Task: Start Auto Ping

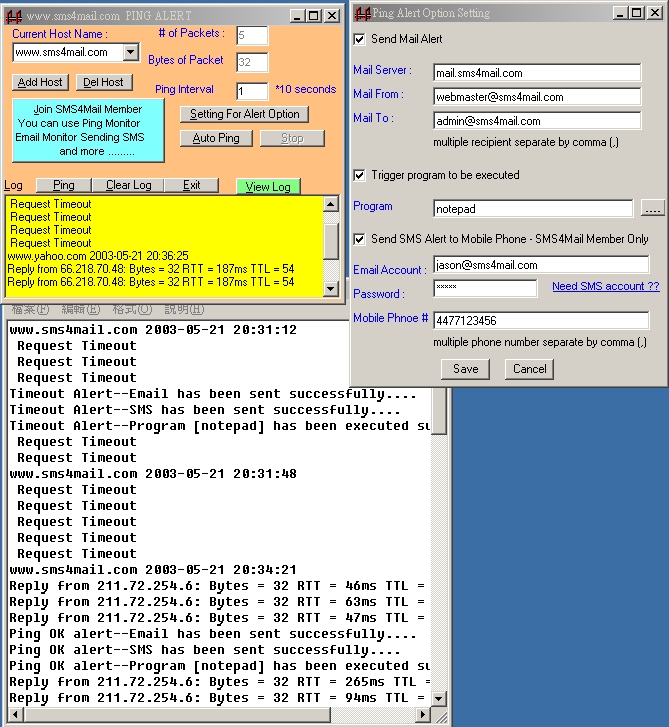Action: 216,138
